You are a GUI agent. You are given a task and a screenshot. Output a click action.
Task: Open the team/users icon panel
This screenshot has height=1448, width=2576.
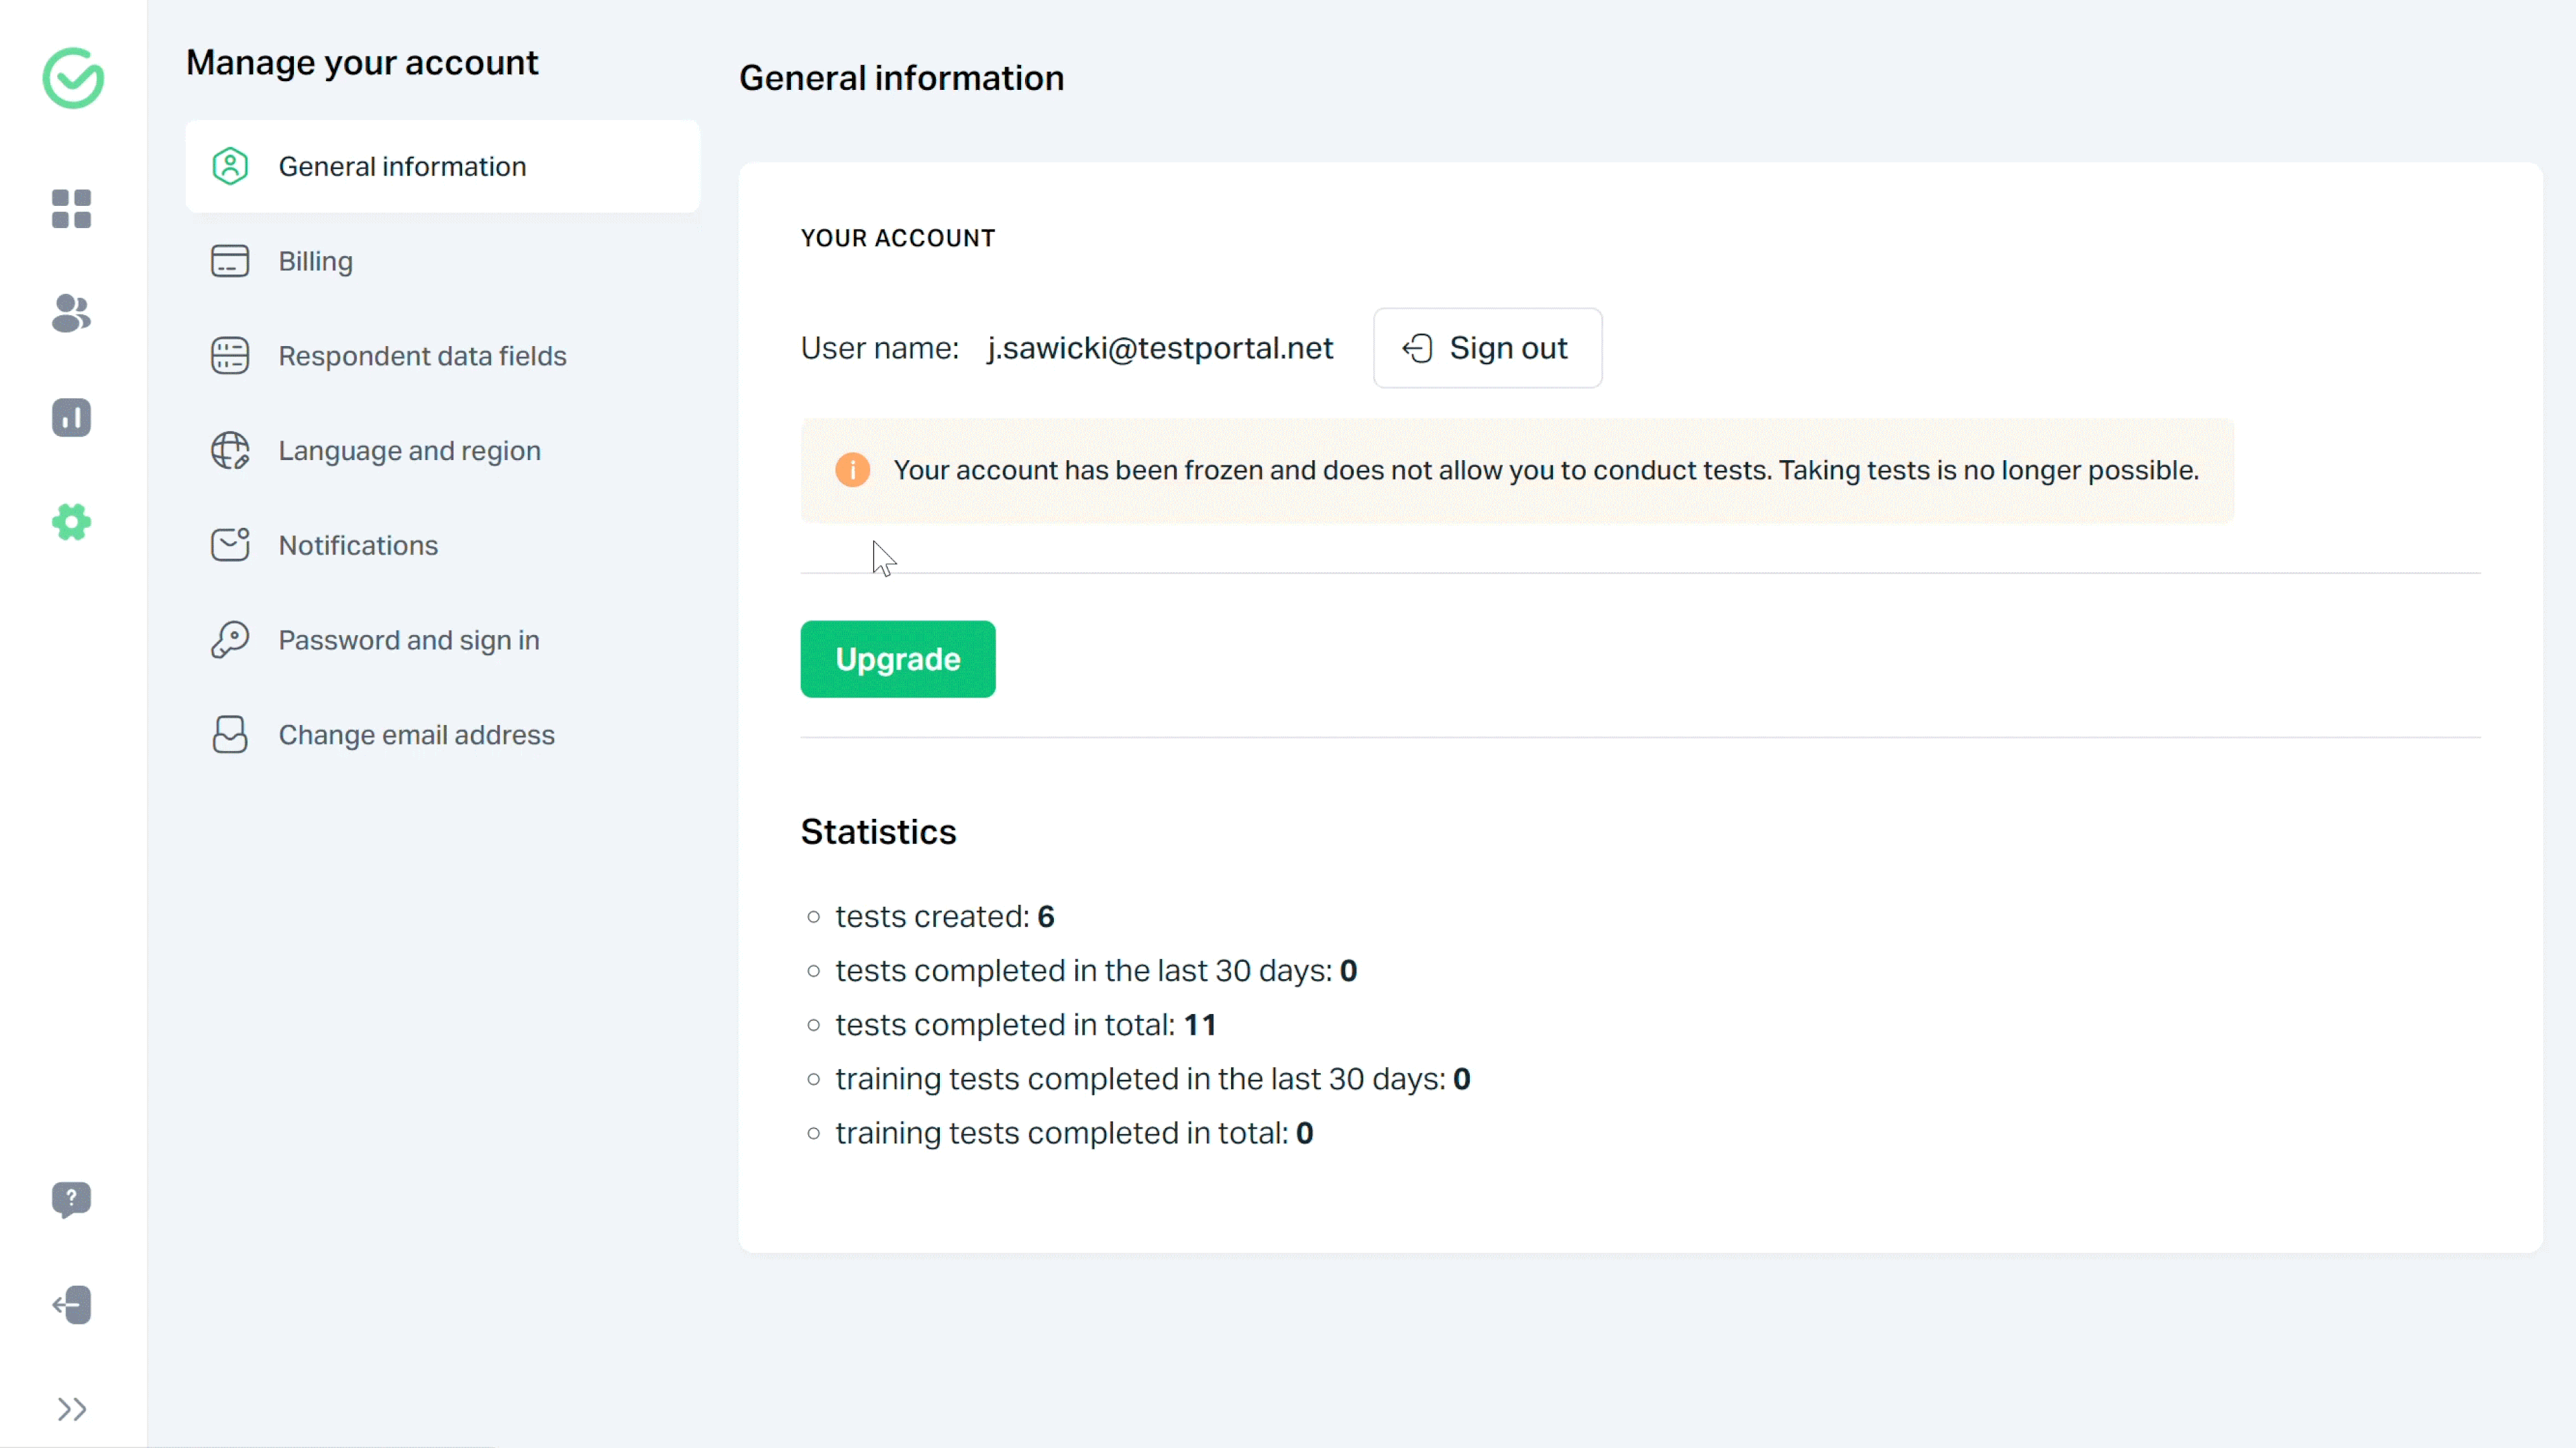pos(70,313)
